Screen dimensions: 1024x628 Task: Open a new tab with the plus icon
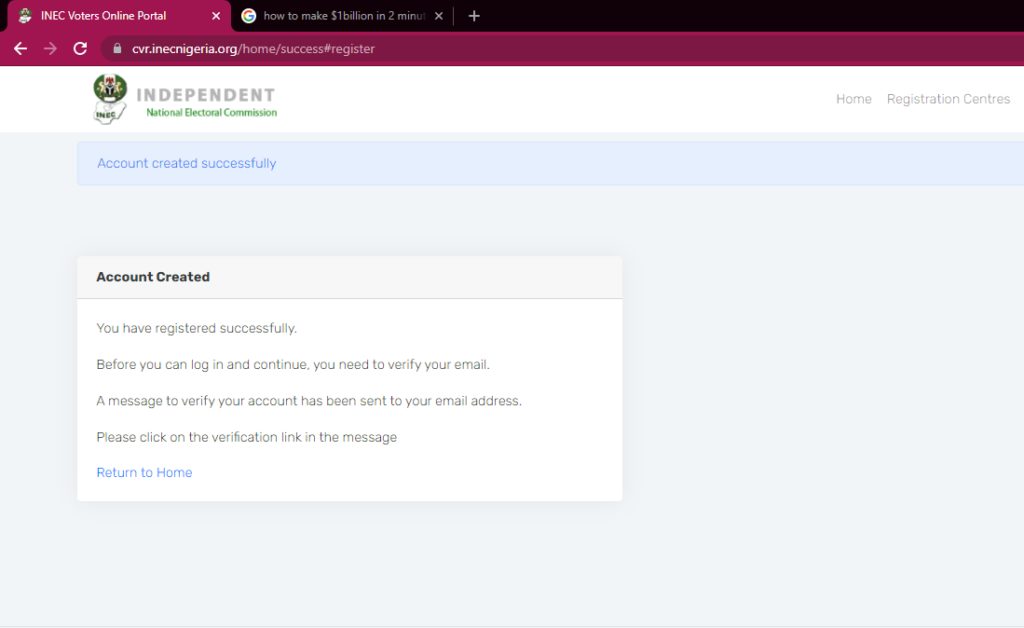[474, 16]
